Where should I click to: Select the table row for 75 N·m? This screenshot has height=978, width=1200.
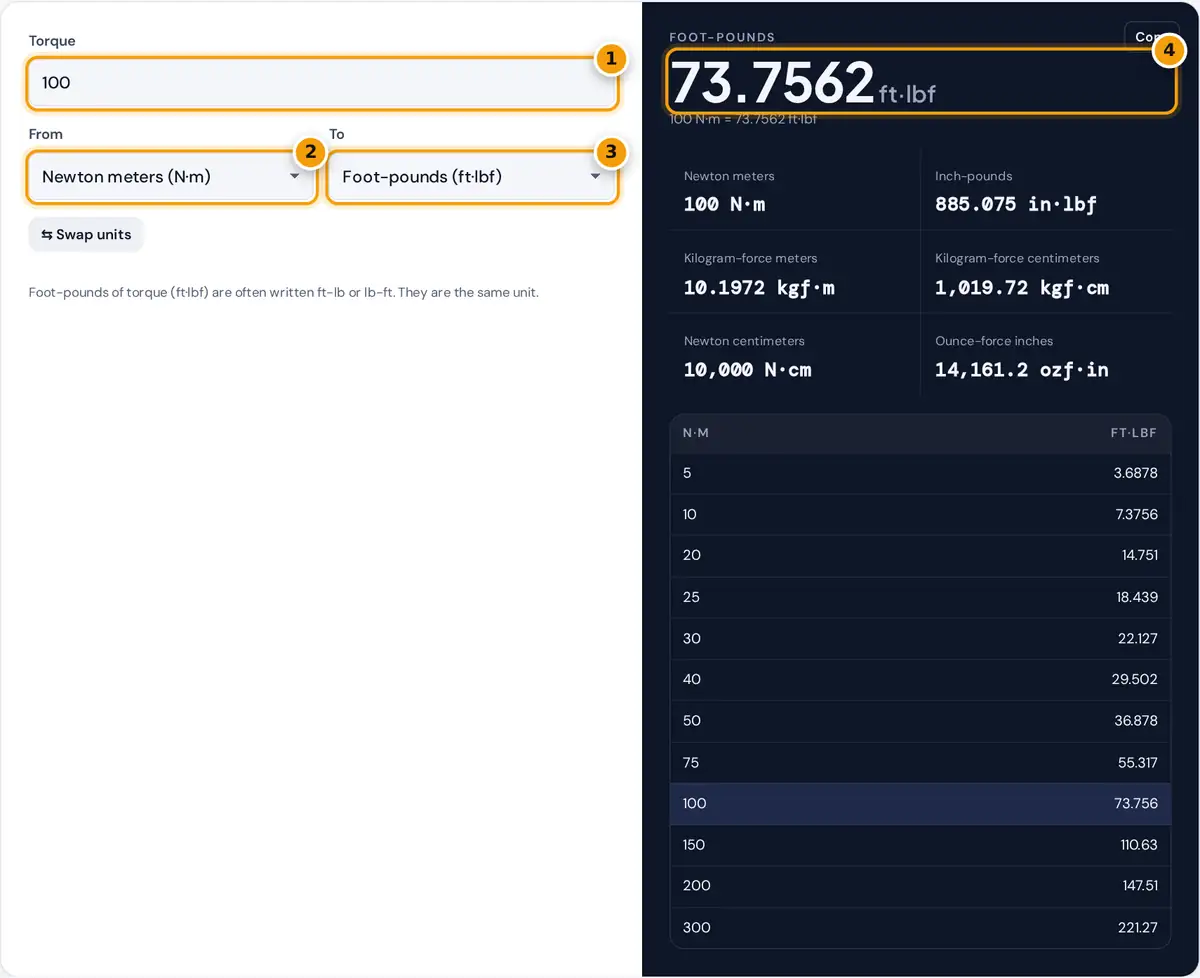pos(920,762)
